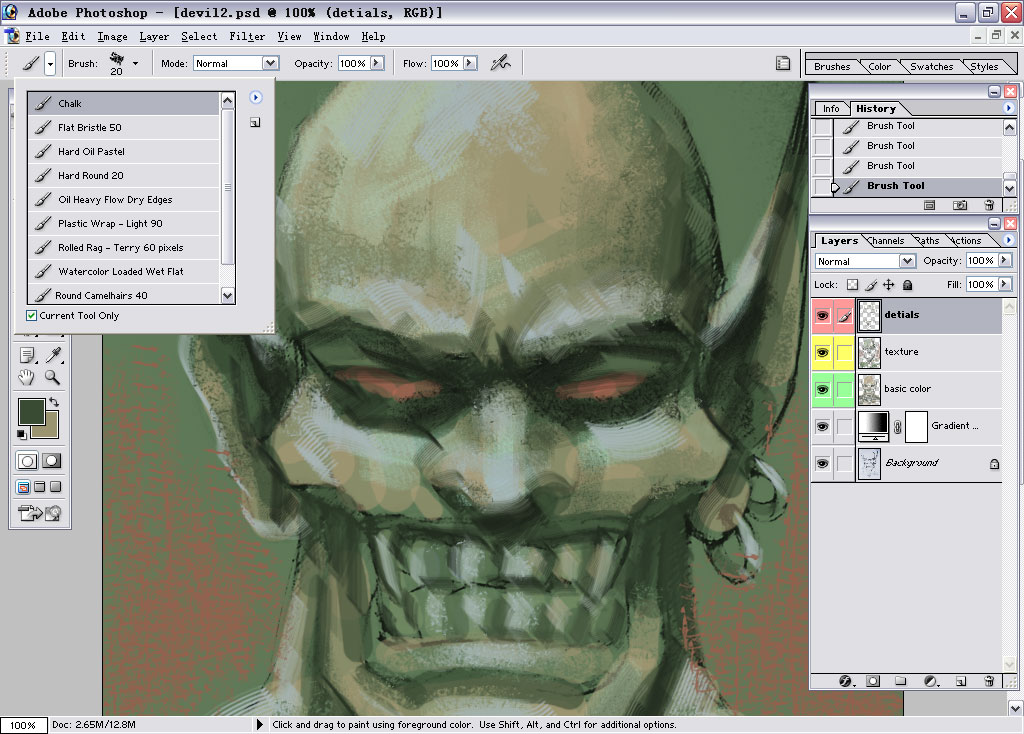Create a new layer

coord(961,681)
